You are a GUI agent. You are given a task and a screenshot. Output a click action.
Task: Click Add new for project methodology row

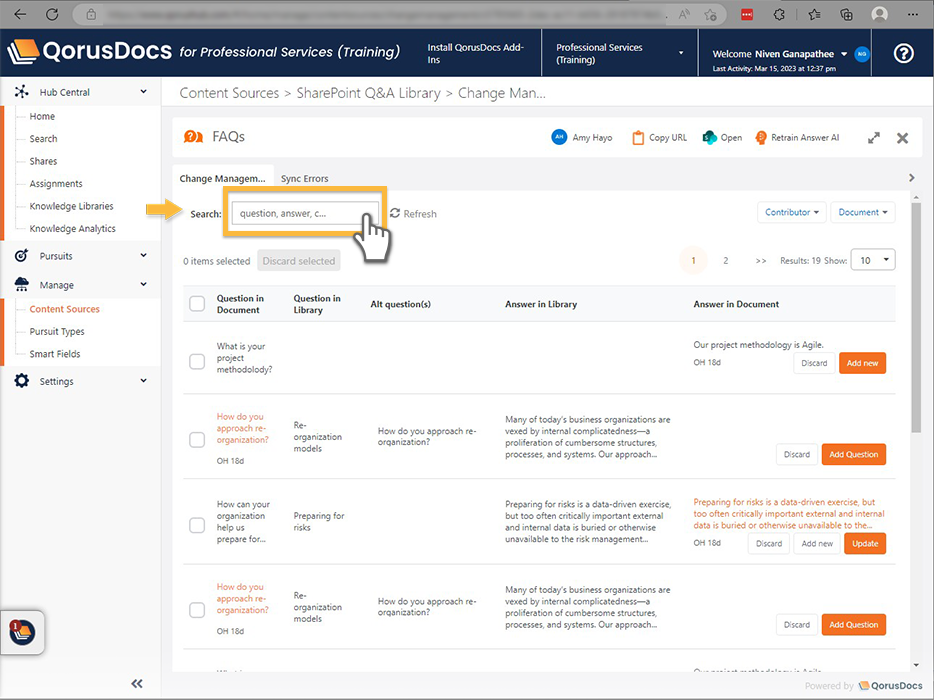click(862, 363)
